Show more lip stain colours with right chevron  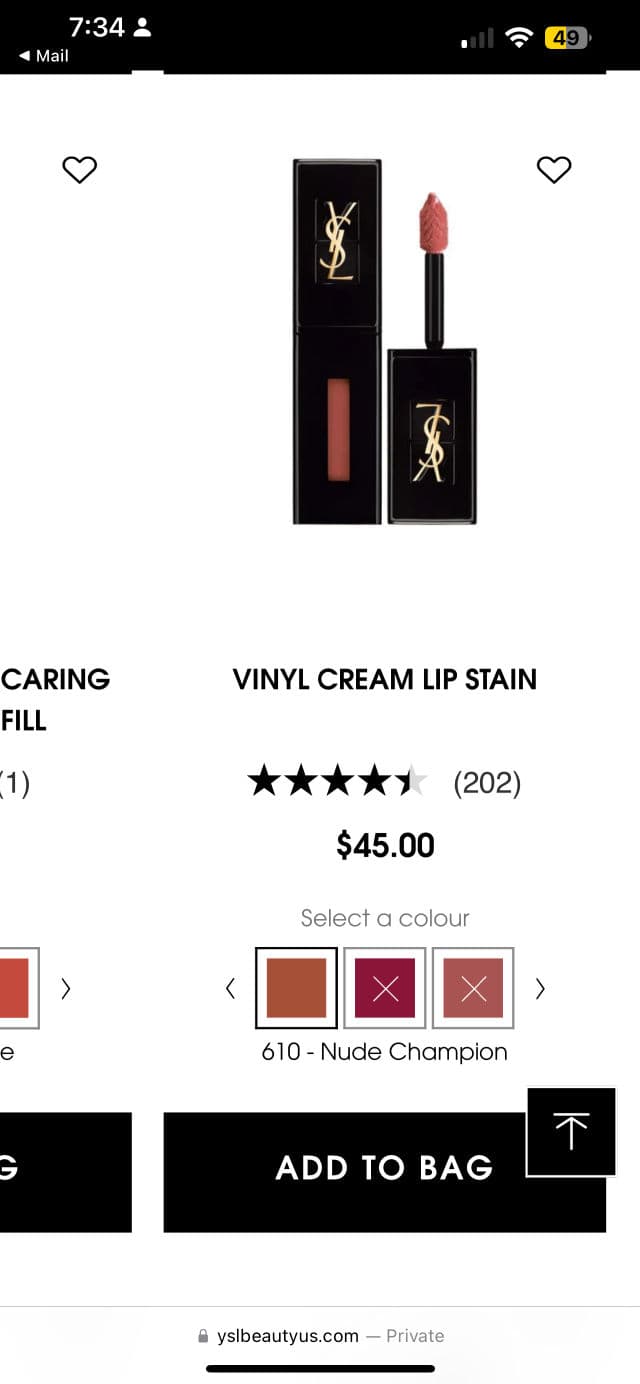[x=540, y=988]
